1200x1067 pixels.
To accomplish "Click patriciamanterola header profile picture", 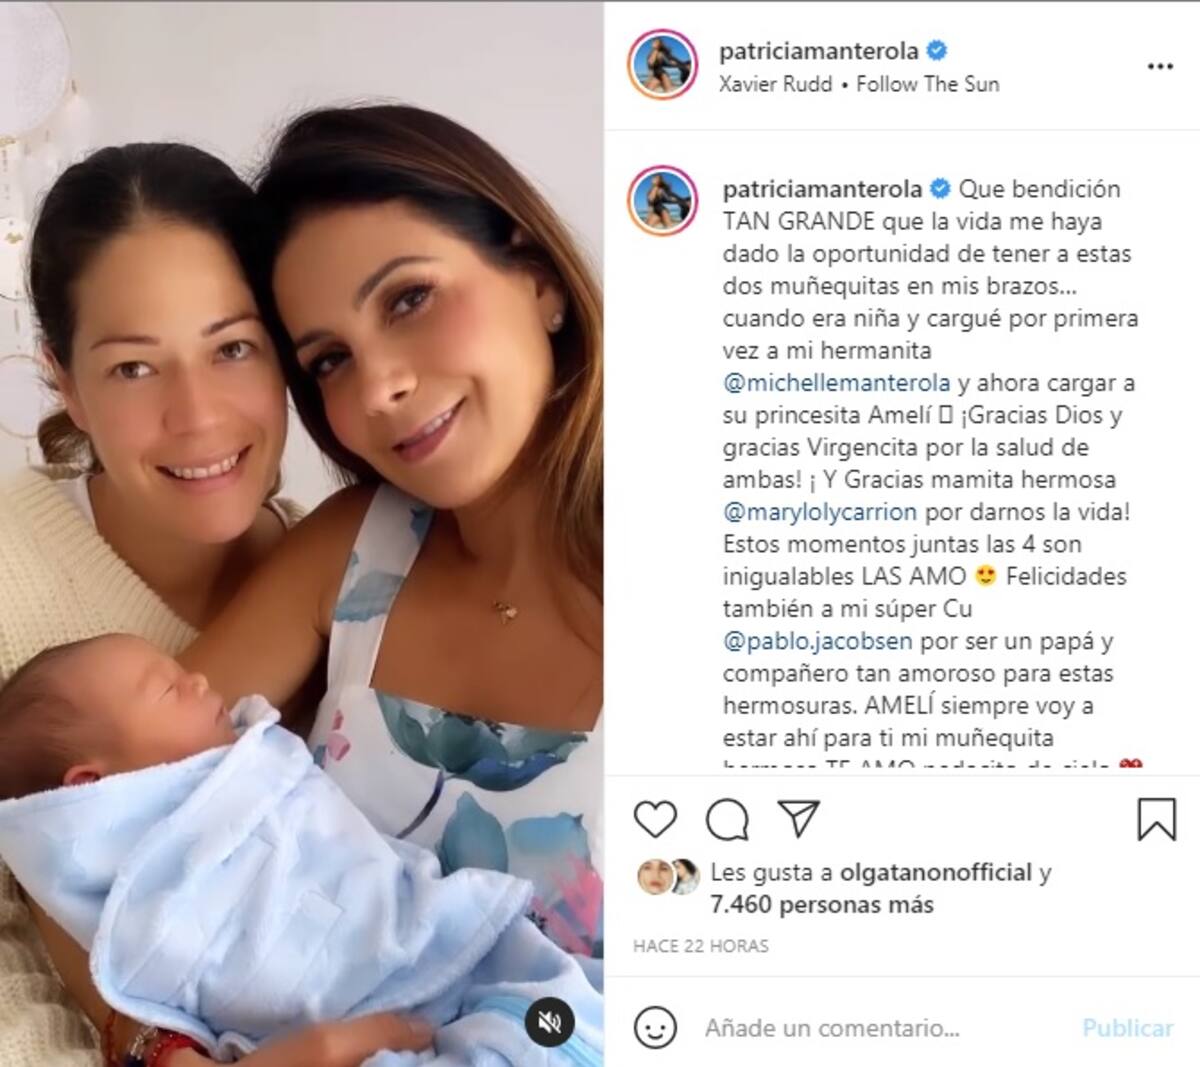I will [662, 66].
